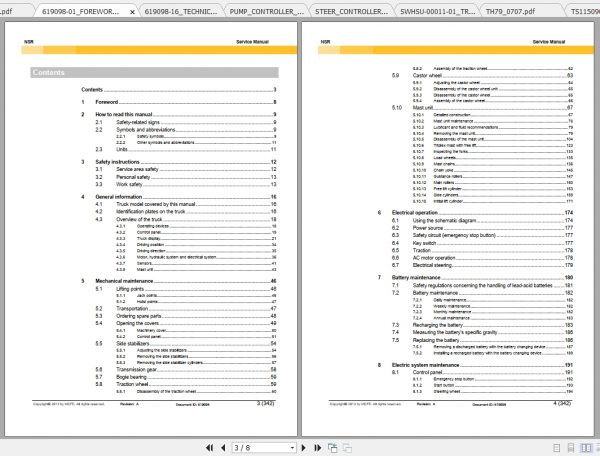This screenshot has width=600, height=456.
Task: Go to the previous page
Action: pos(223,448)
